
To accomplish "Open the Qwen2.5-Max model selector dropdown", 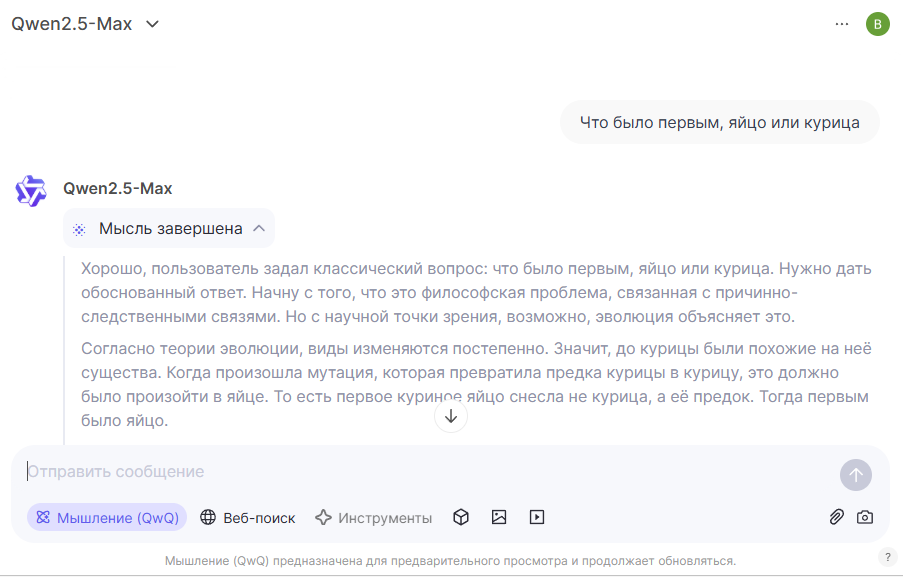I will (x=86, y=24).
